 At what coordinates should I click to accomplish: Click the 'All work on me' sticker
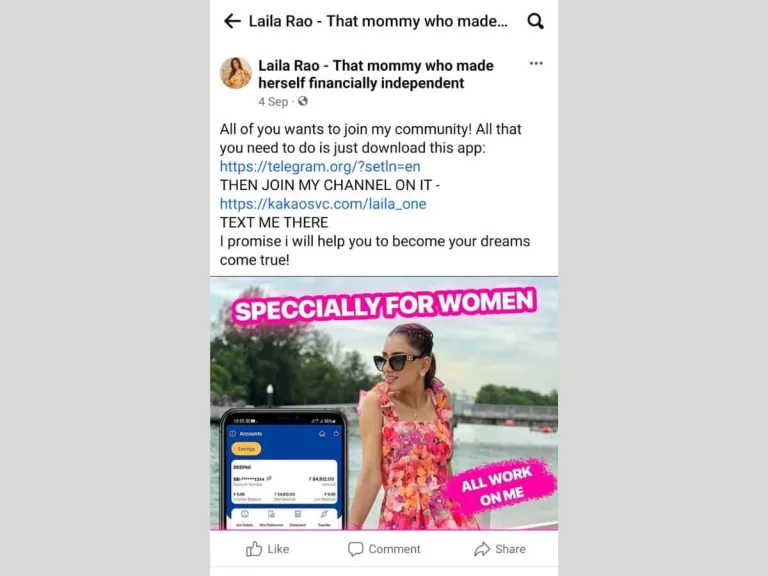click(501, 485)
